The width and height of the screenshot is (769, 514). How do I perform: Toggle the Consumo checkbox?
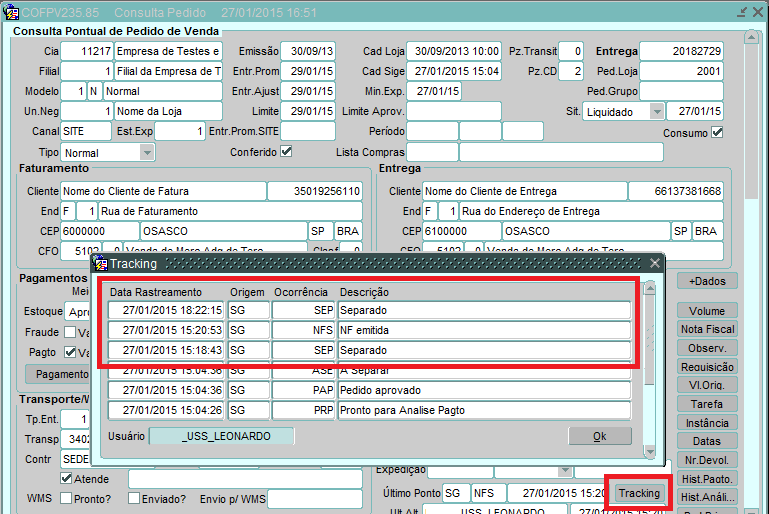717,132
